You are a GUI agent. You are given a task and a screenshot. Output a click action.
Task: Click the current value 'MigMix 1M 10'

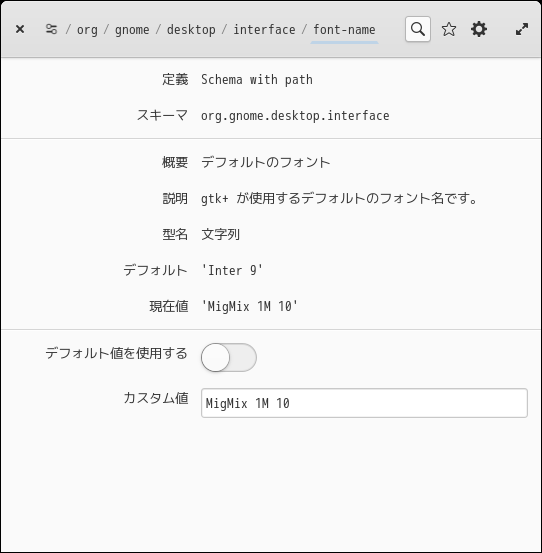(x=249, y=306)
